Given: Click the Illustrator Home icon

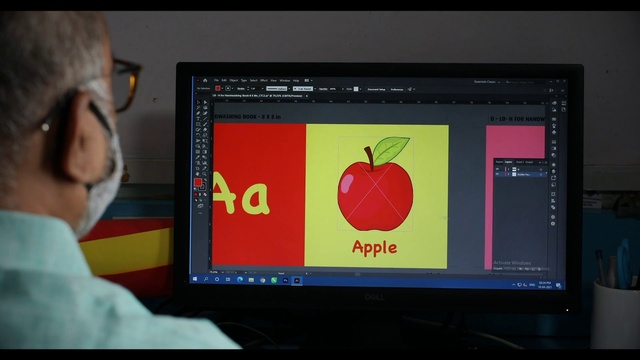Looking at the screenshot, I should pyautogui.click(x=205, y=80).
